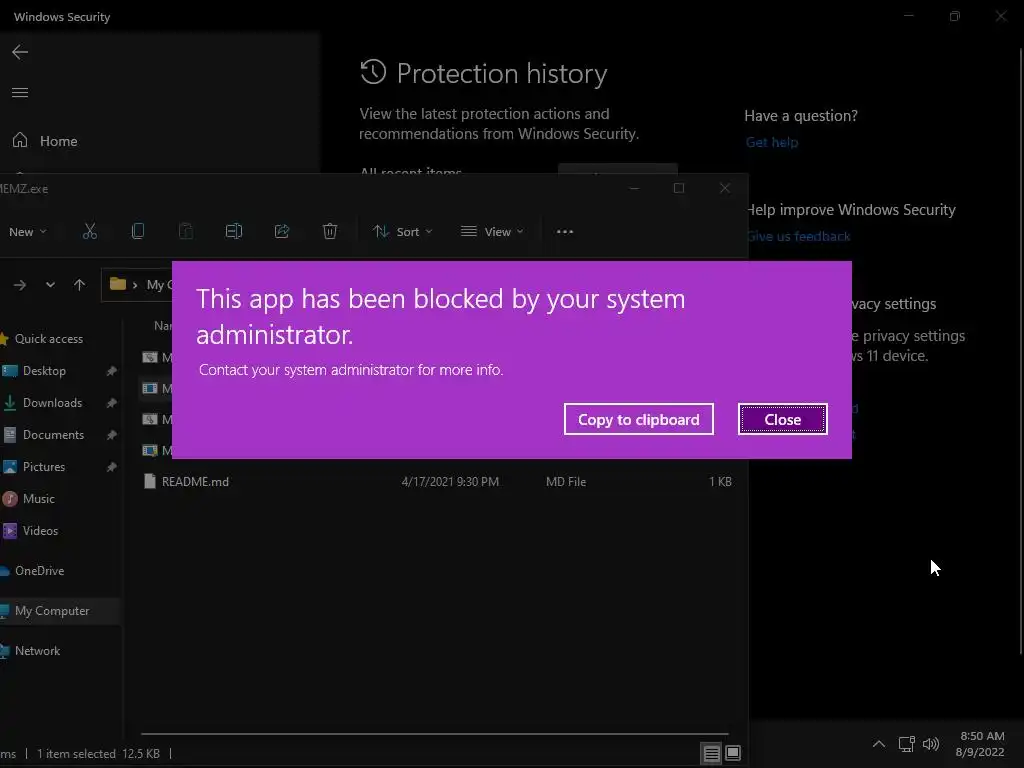The height and width of the screenshot is (768, 1024).
Task: Click the Cut scissors icon
Action: click(90, 231)
